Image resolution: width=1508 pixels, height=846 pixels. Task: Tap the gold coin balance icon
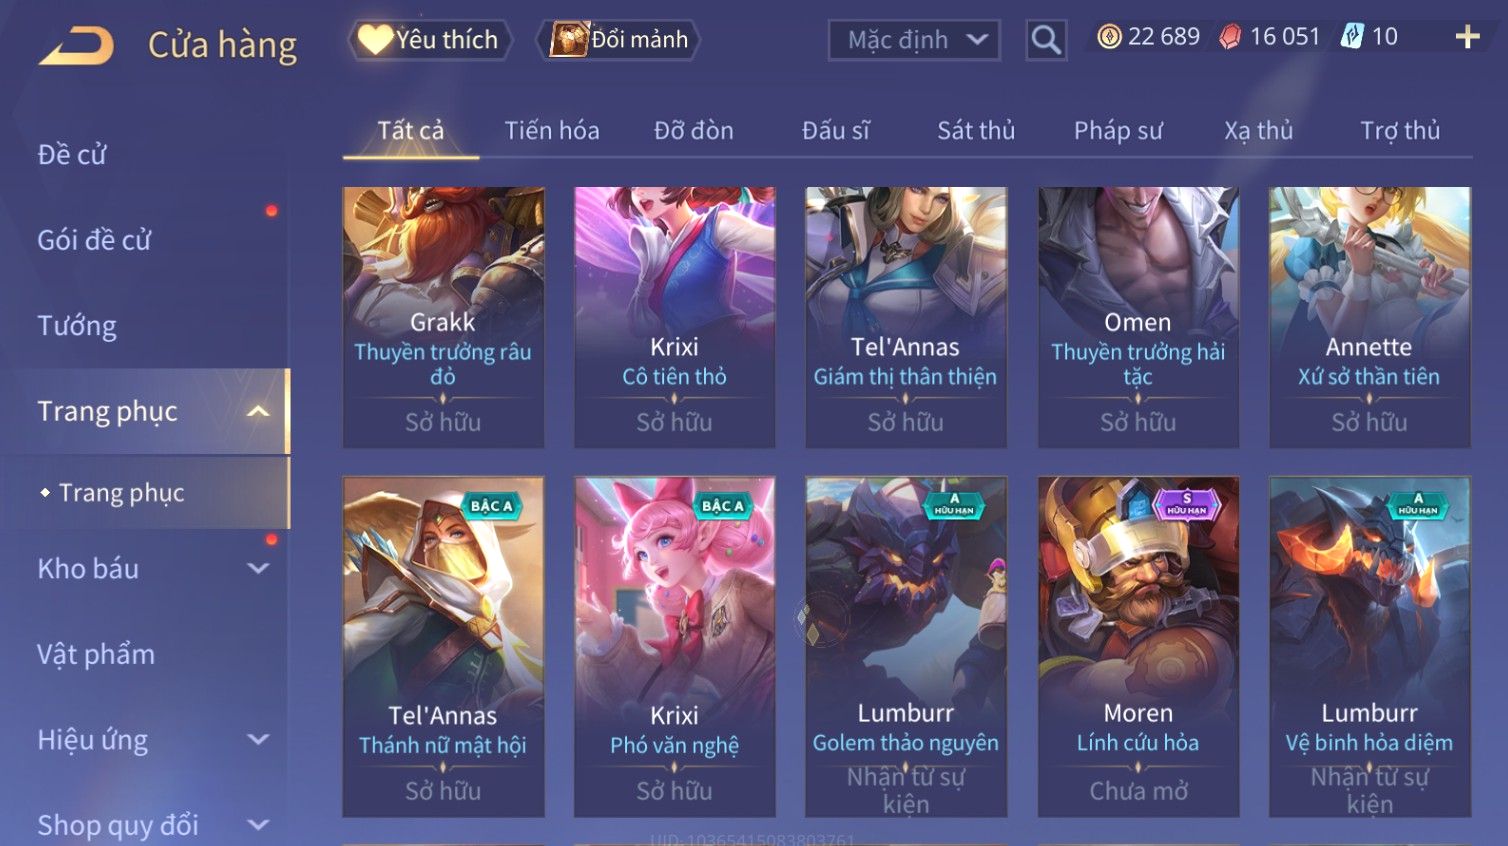[1109, 37]
